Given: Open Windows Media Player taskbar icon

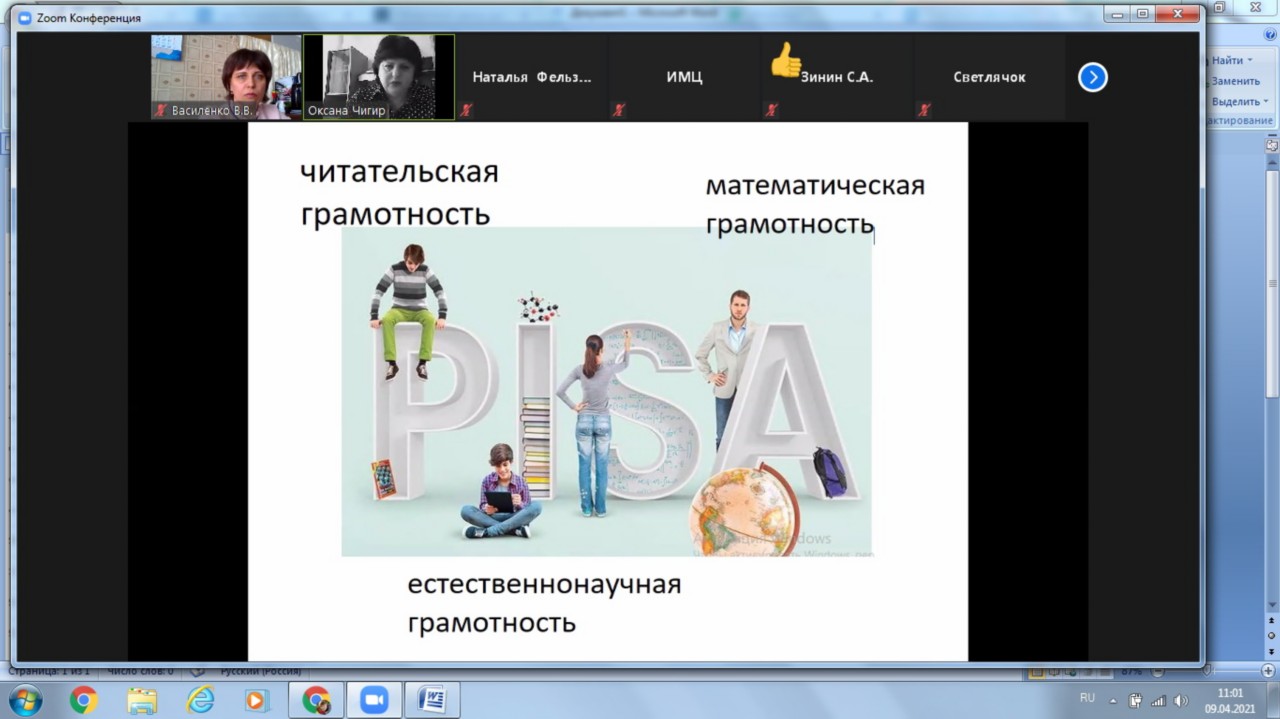Looking at the screenshot, I should click(256, 700).
